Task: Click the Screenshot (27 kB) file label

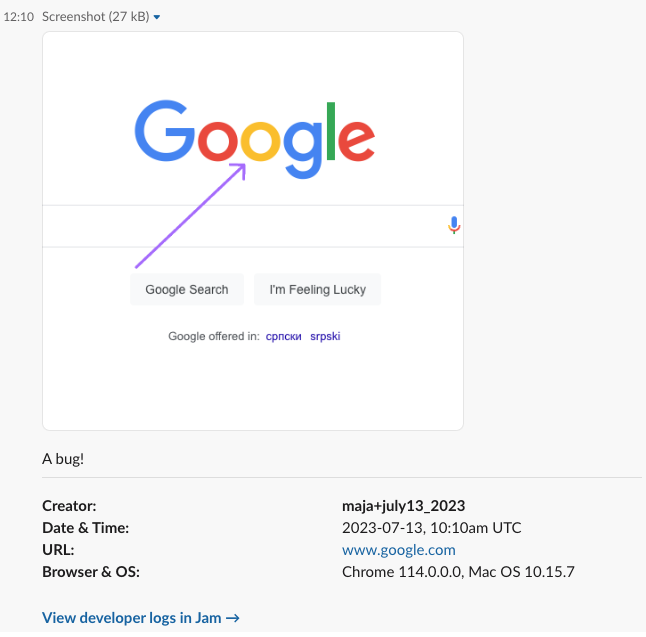Action: [96, 18]
